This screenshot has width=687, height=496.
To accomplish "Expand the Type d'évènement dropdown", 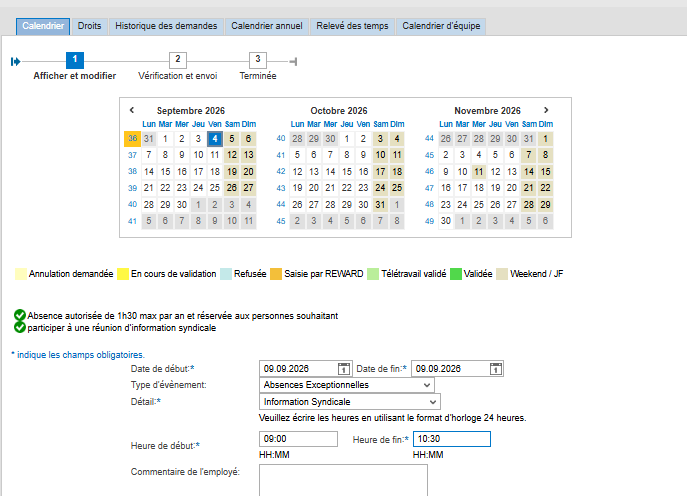I will pyautogui.click(x=347, y=385).
